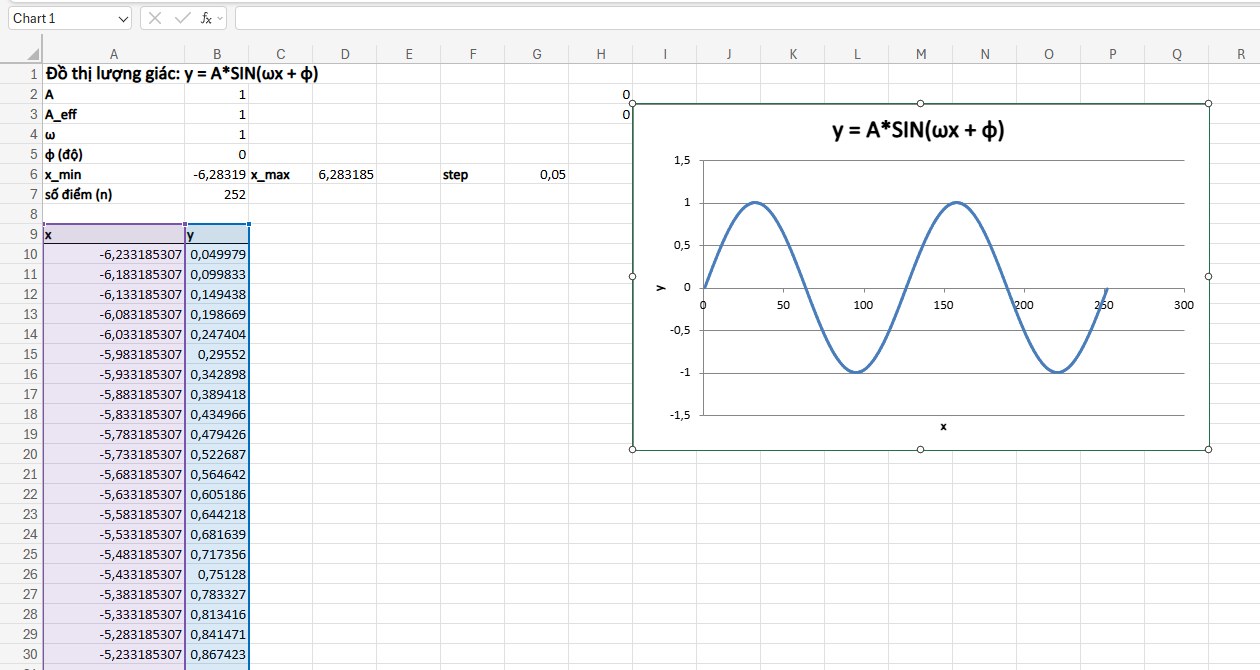
Task: Cancel formula entry with the X icon
Action: point(156,17)
